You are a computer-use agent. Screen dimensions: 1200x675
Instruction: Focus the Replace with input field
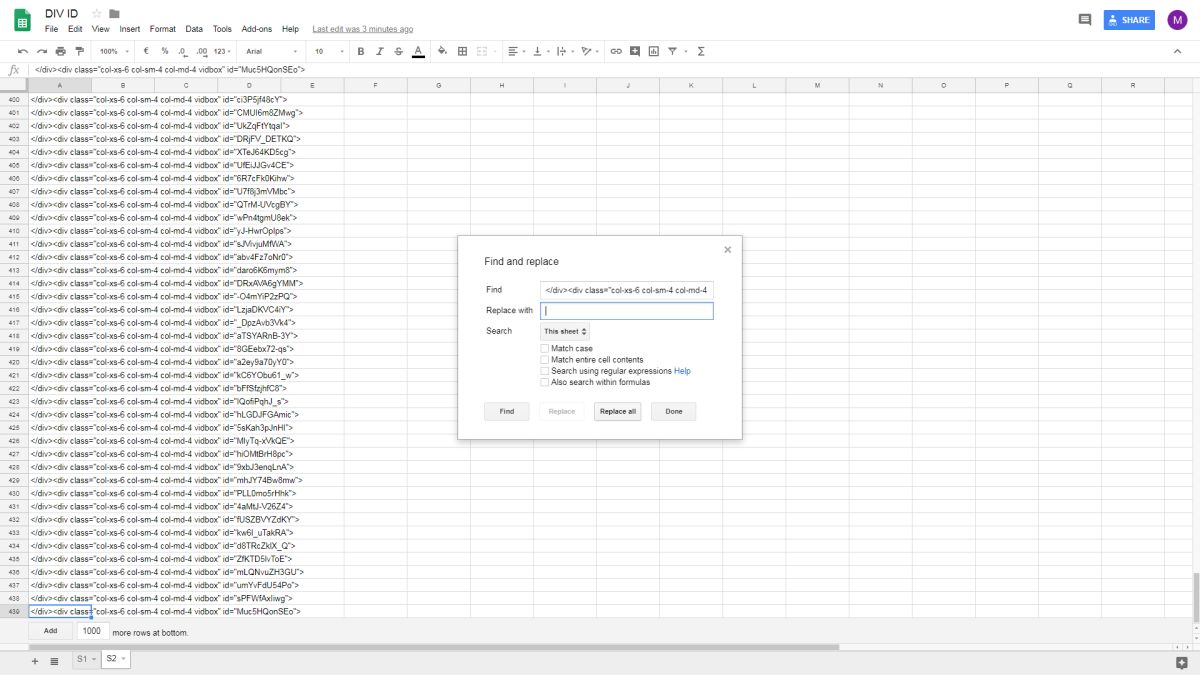627,311
